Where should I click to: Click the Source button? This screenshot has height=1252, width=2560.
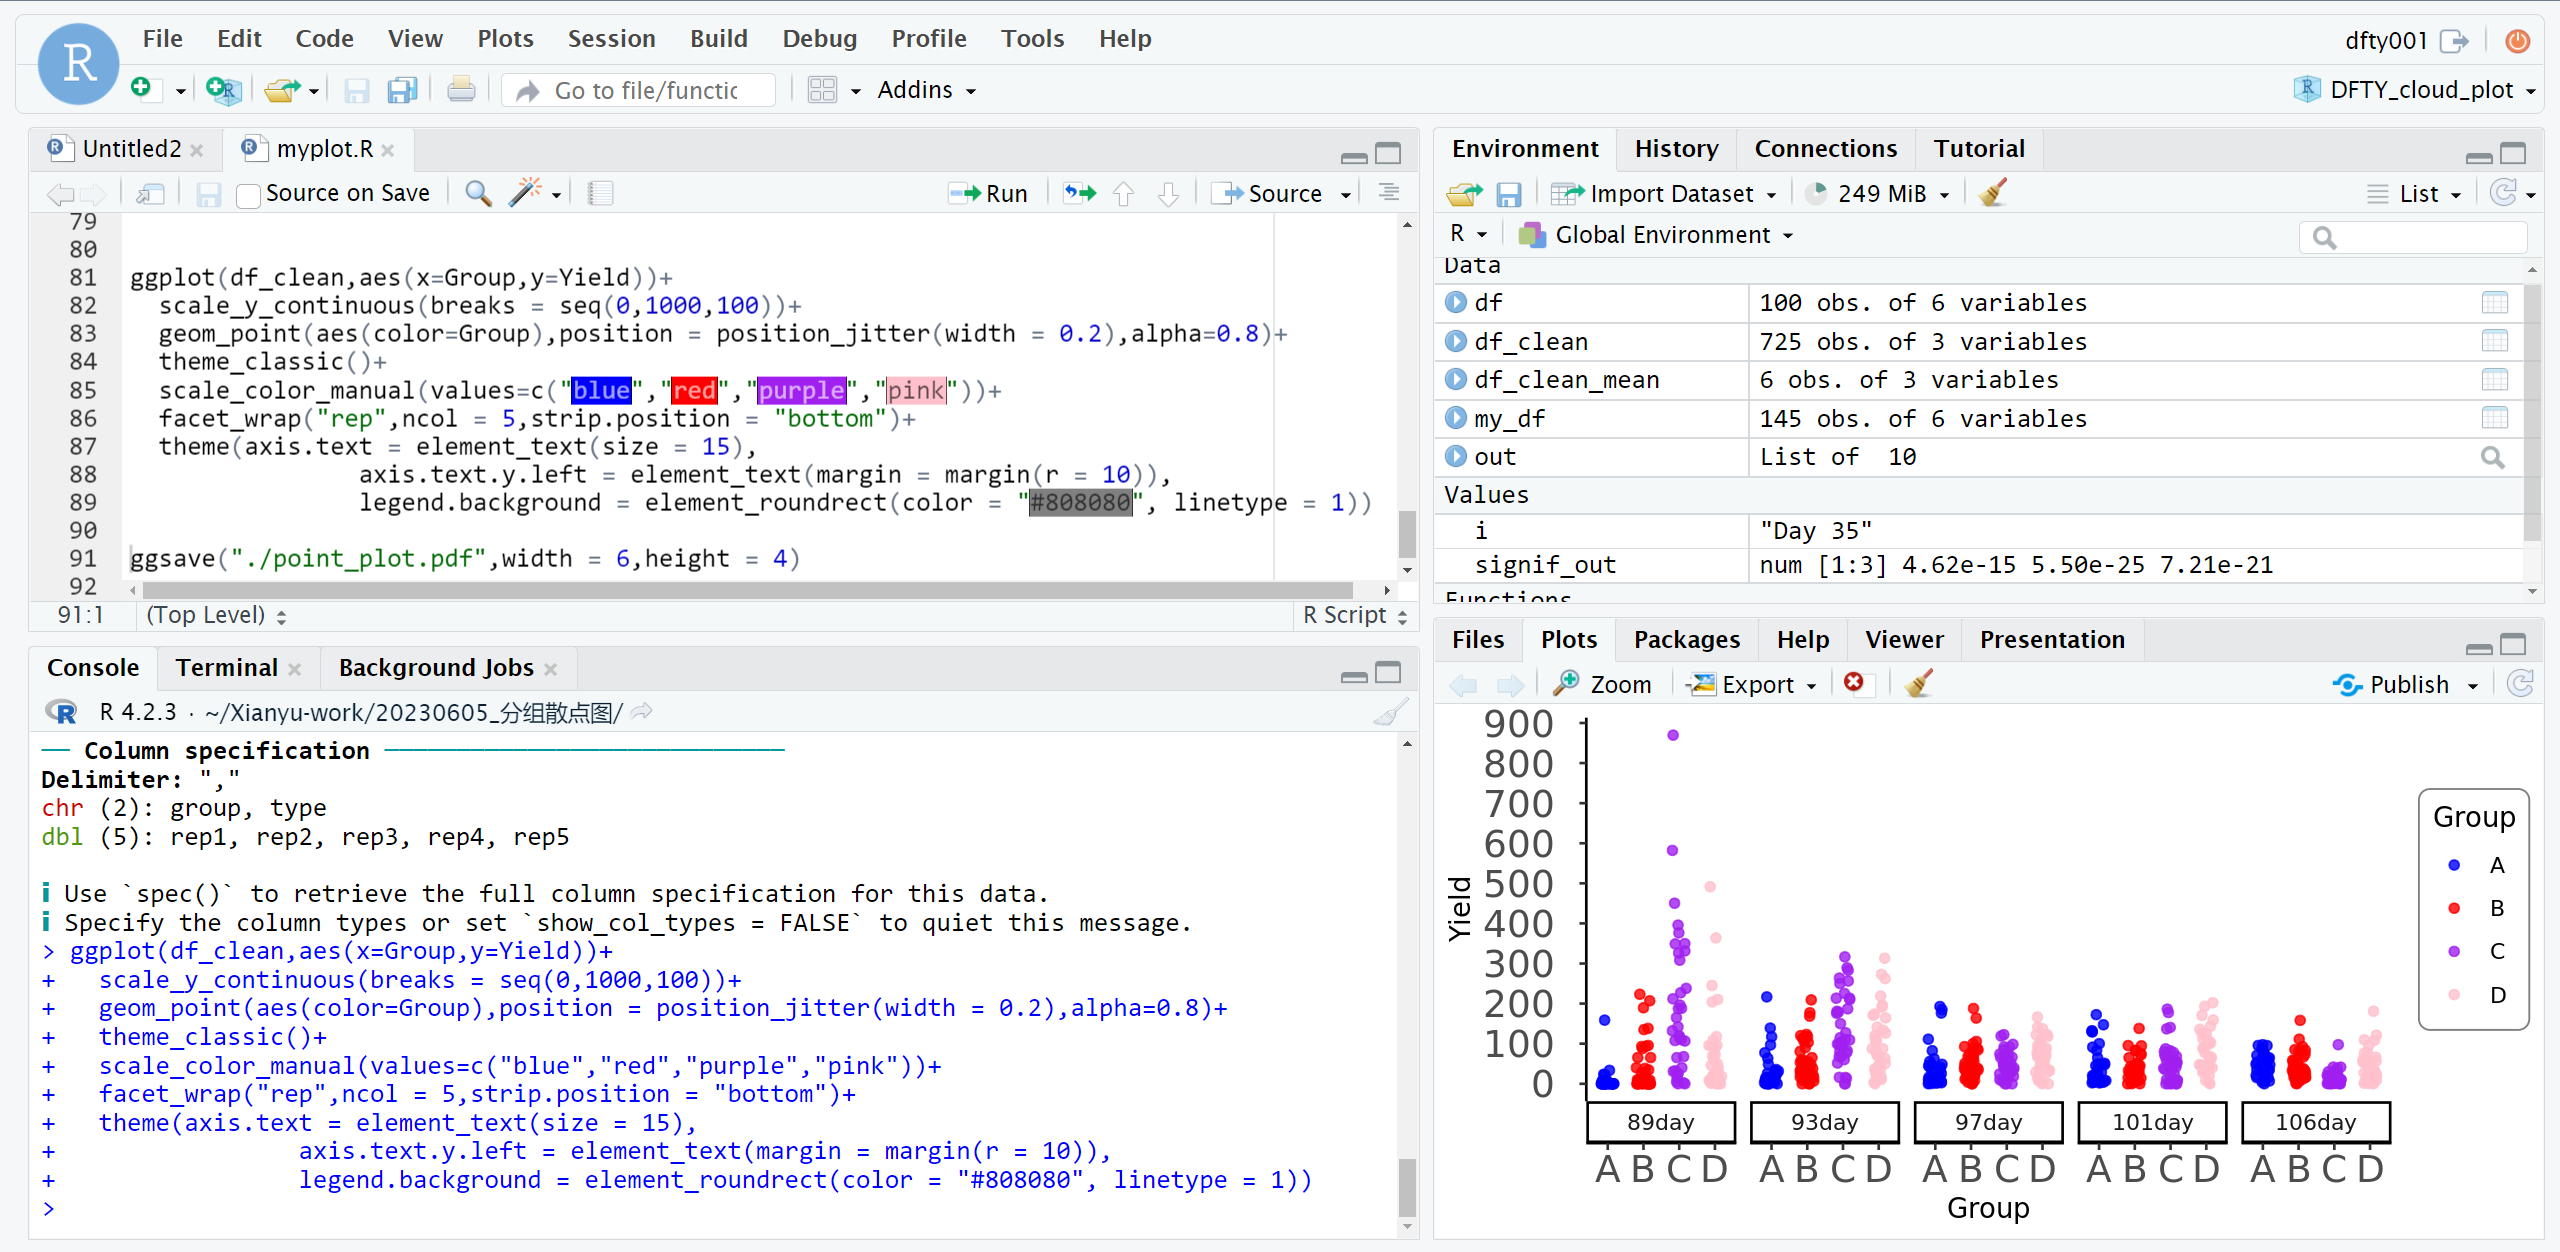(1268, 193)
